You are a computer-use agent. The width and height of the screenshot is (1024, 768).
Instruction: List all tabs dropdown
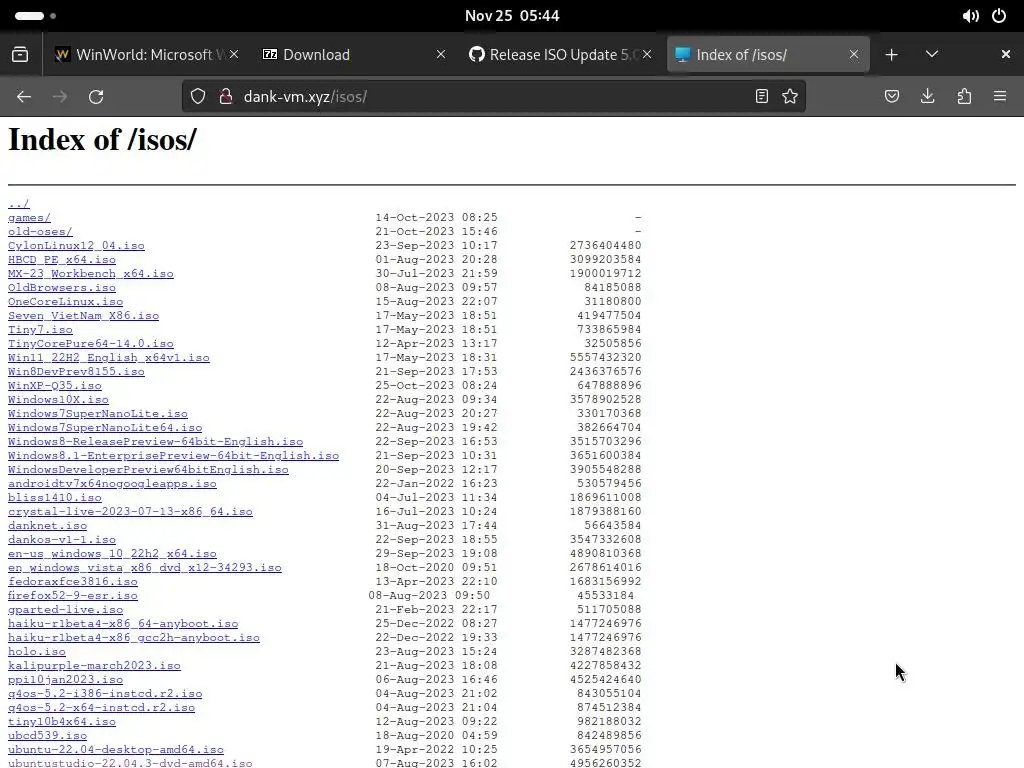click(x=932, y=54)
